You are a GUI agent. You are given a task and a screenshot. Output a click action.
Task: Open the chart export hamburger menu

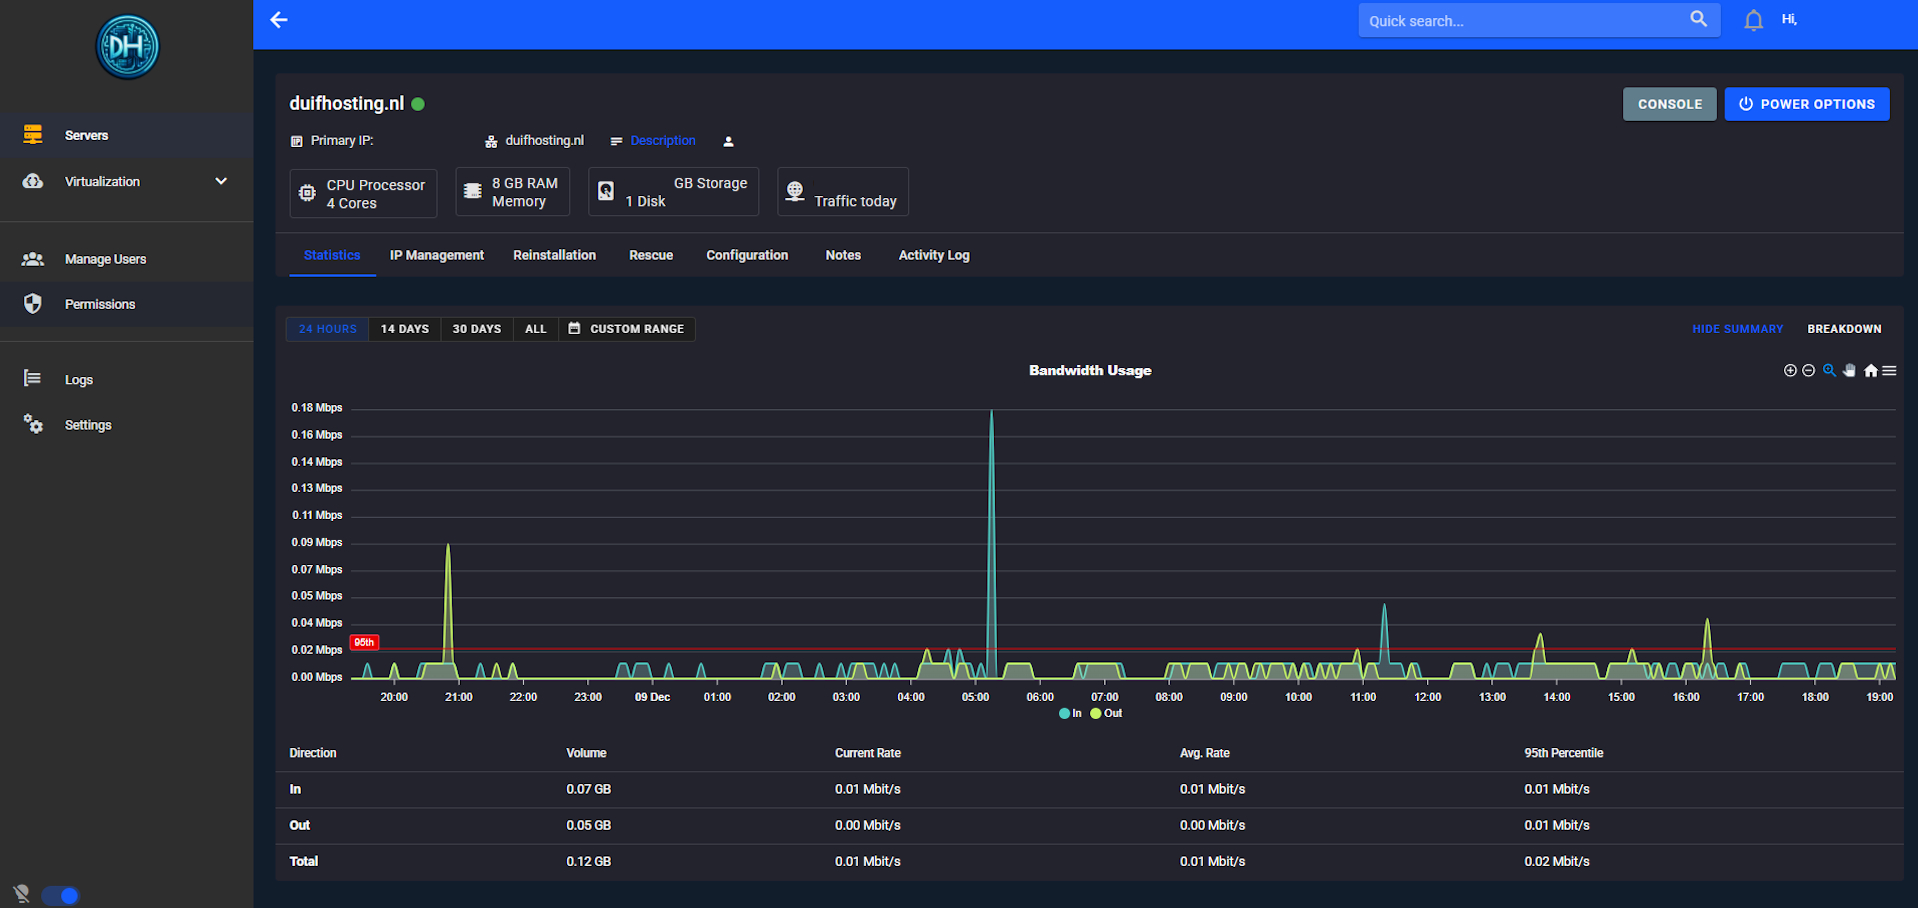coord(1889,370)
